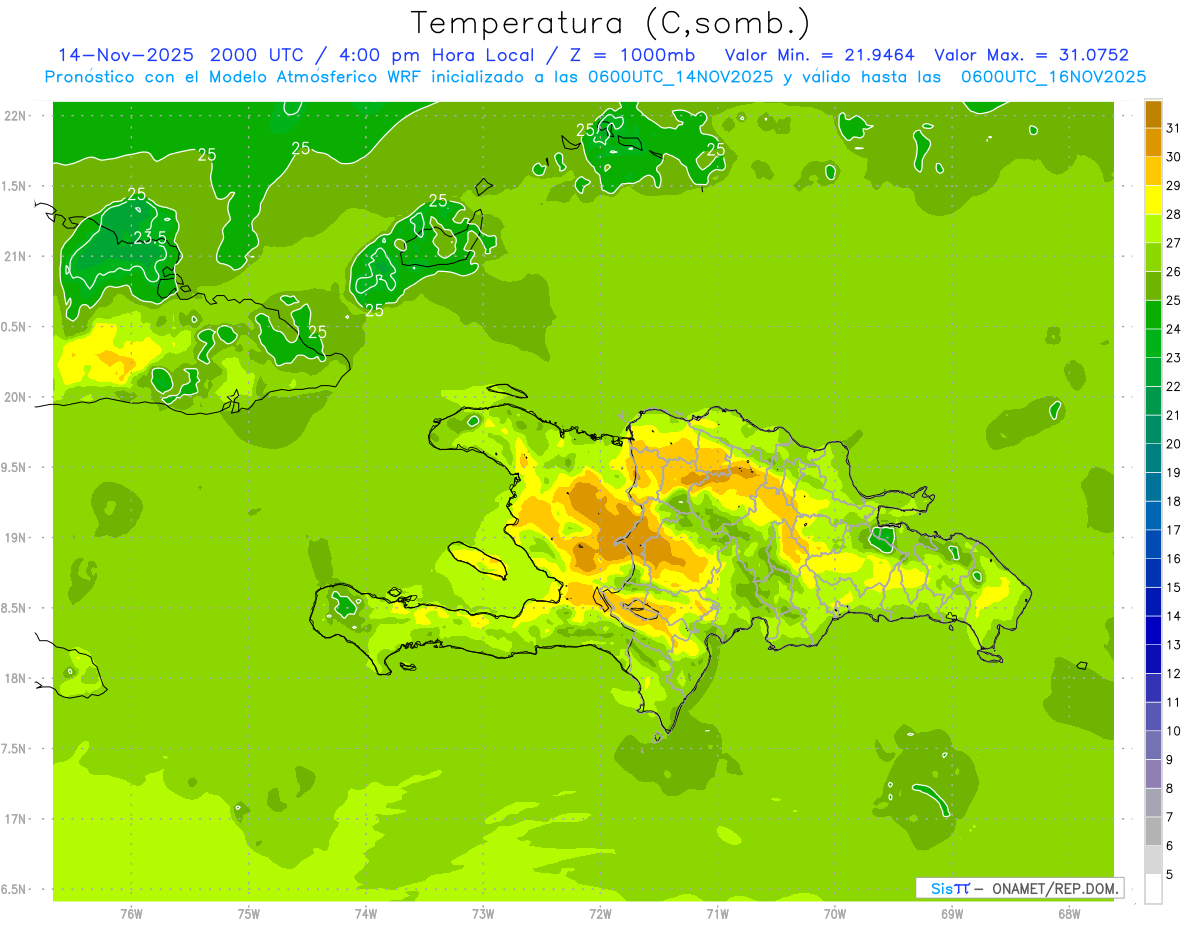Select the '0600UTC_16NOV2025' valid-until time

(x=1053, y=77)
